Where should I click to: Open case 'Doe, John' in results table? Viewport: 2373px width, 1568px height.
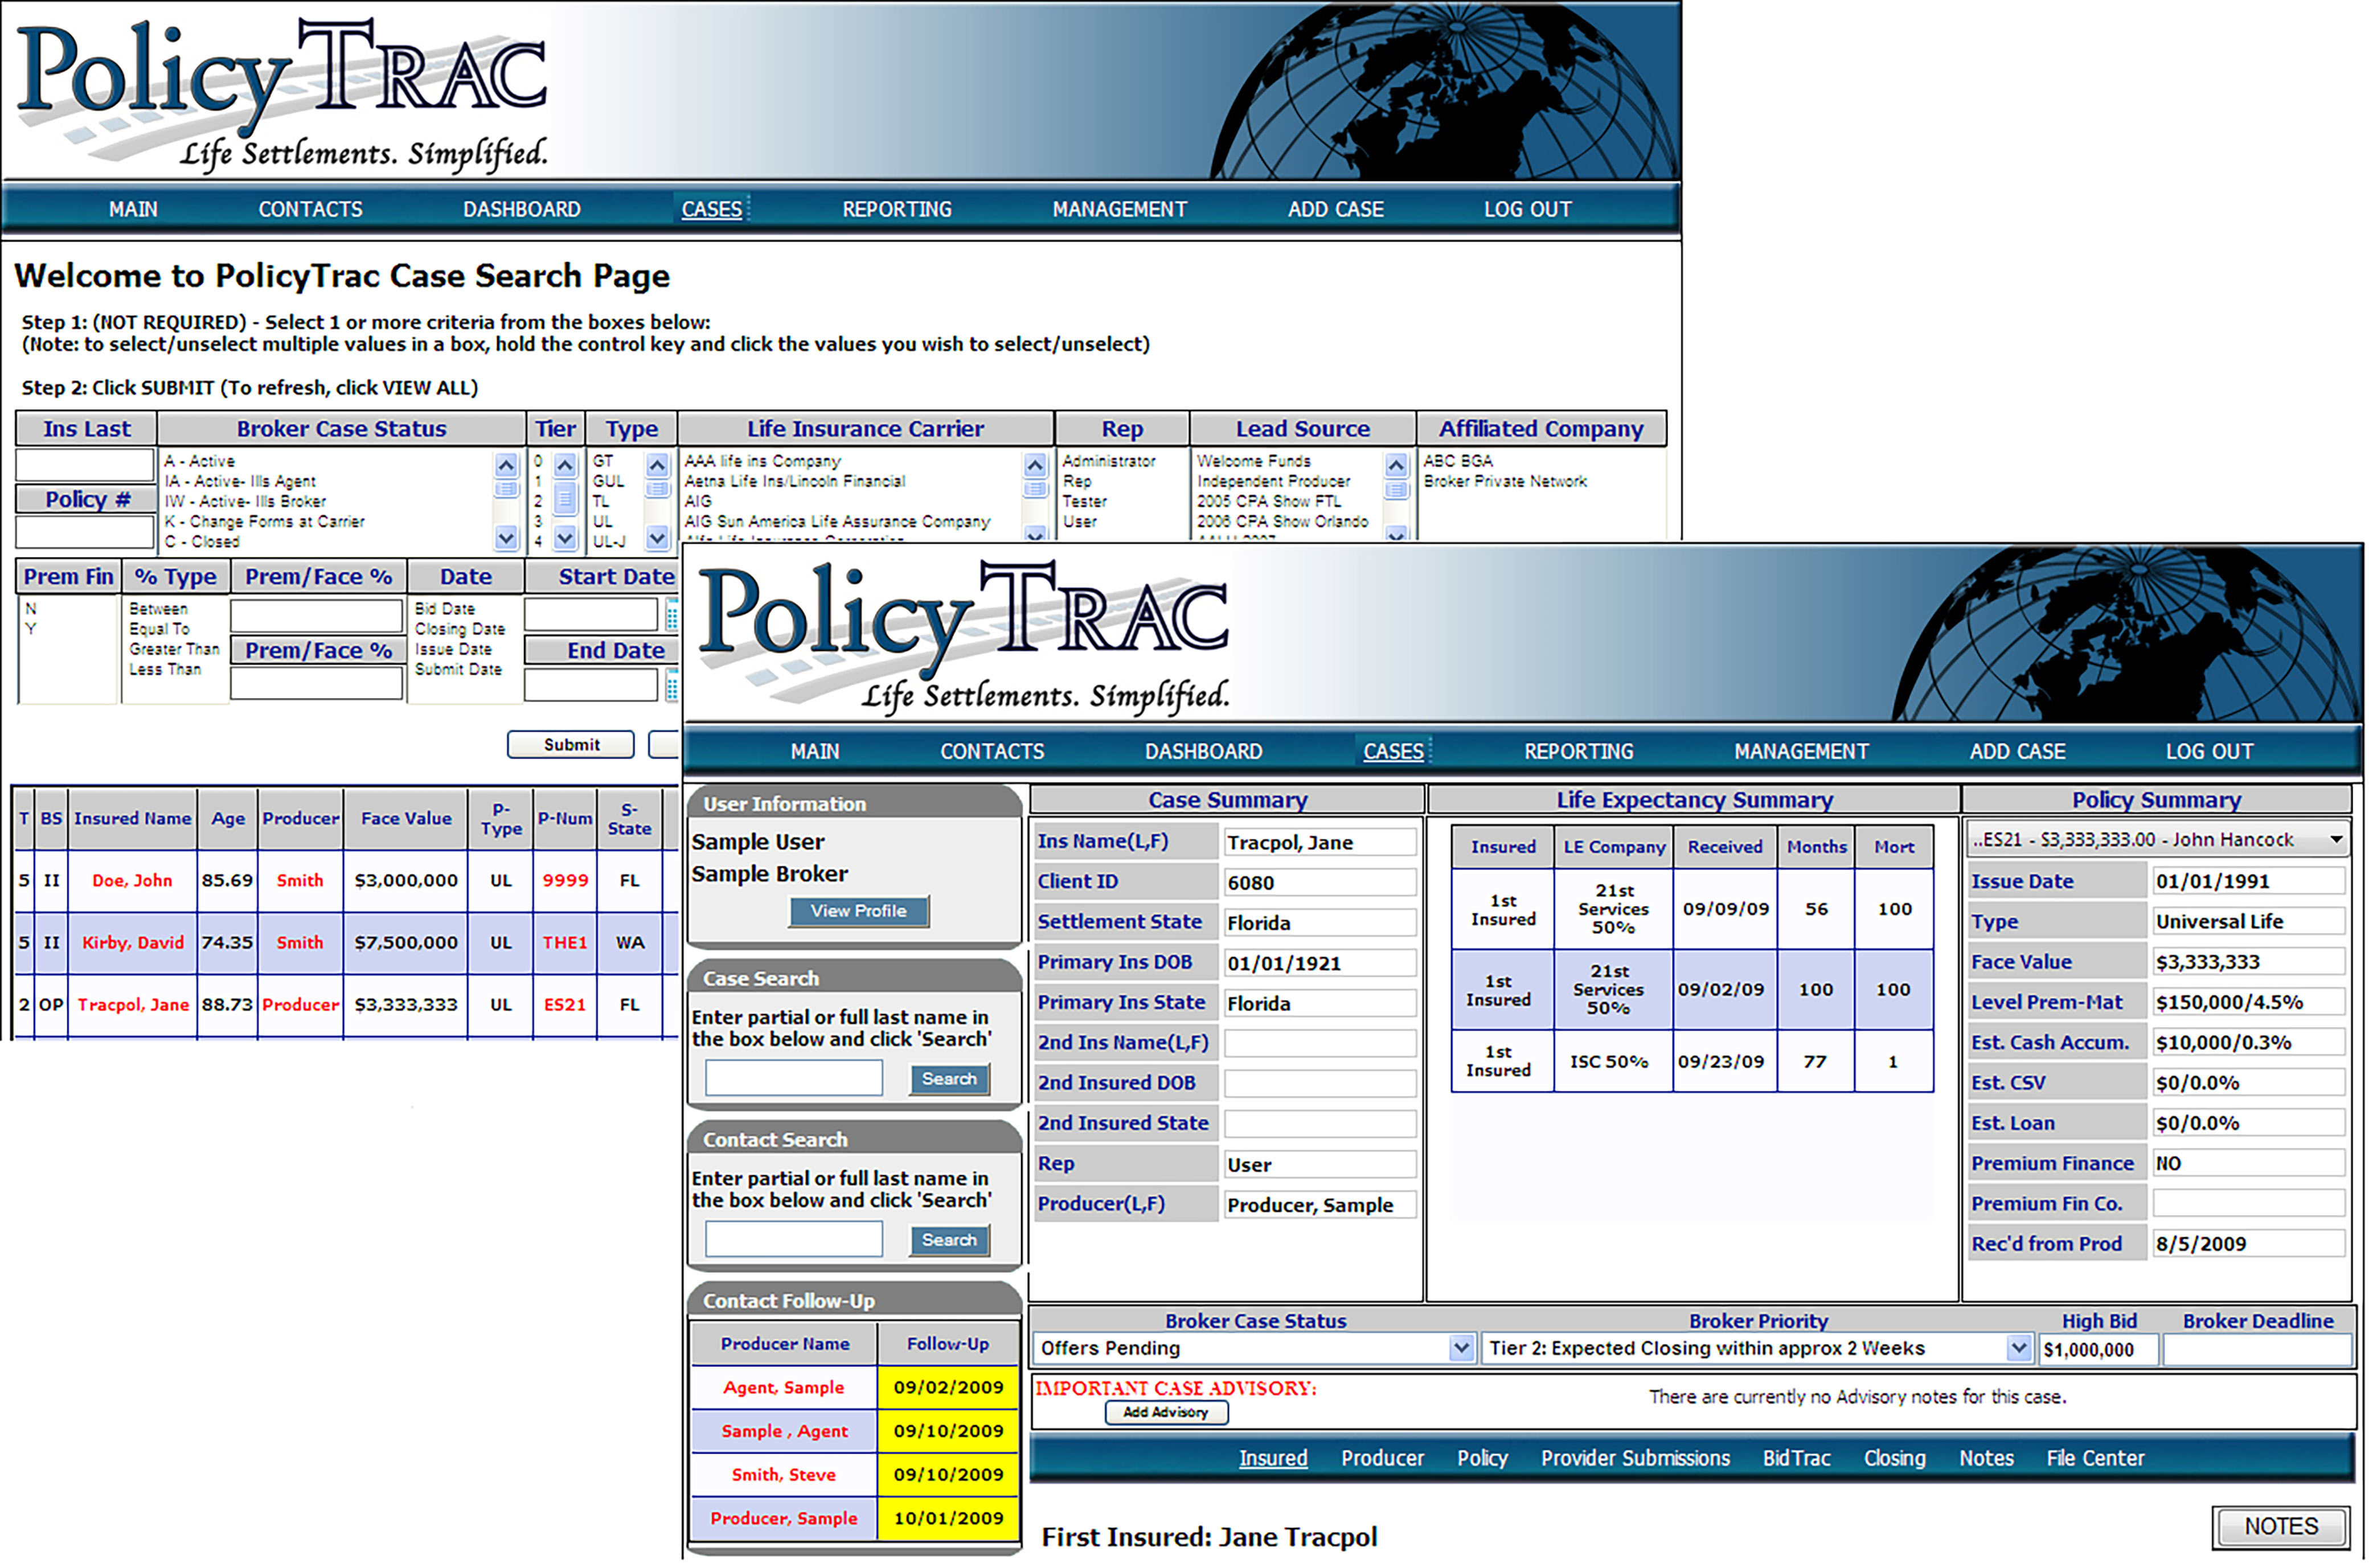[x=132, y=881]
